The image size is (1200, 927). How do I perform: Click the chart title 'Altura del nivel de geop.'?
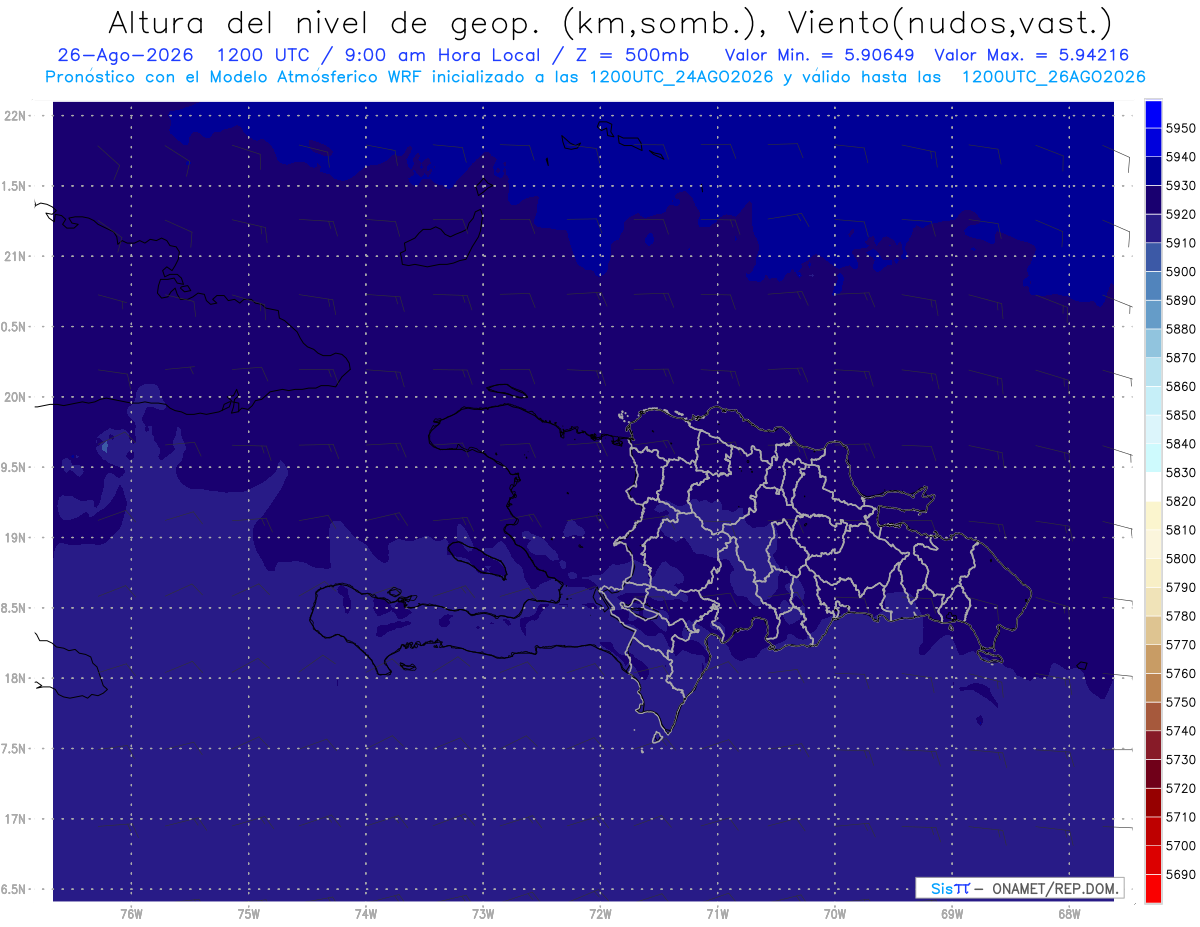(x=325, y=23)
